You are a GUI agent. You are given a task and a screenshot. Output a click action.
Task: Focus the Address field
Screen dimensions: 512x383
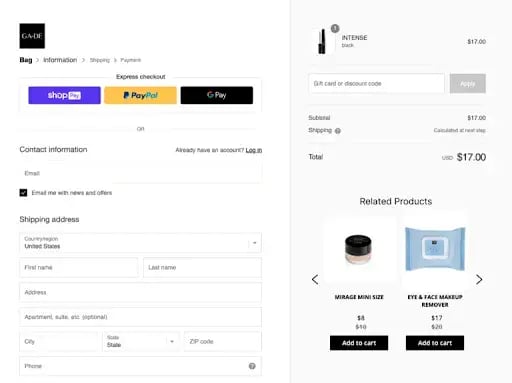tap(140, 292)
